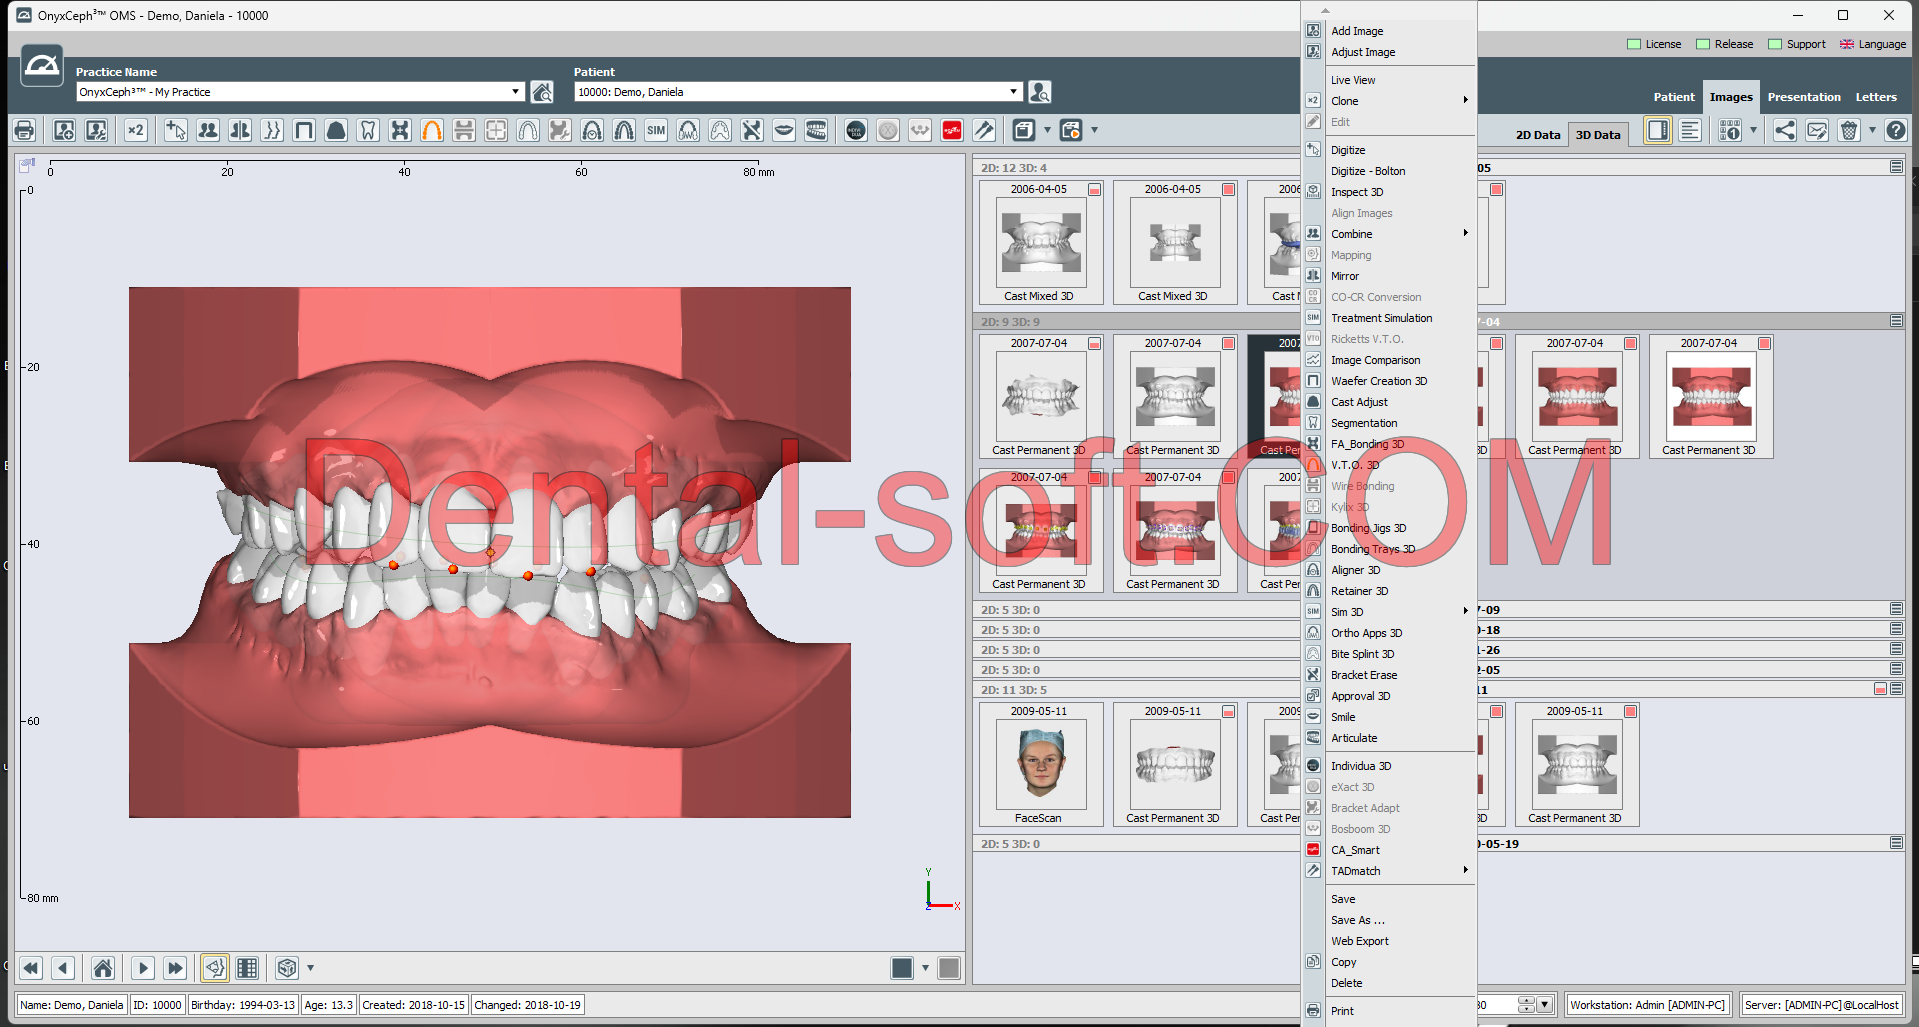Click the dark blue background color swatch

click(x=902, y=968)
